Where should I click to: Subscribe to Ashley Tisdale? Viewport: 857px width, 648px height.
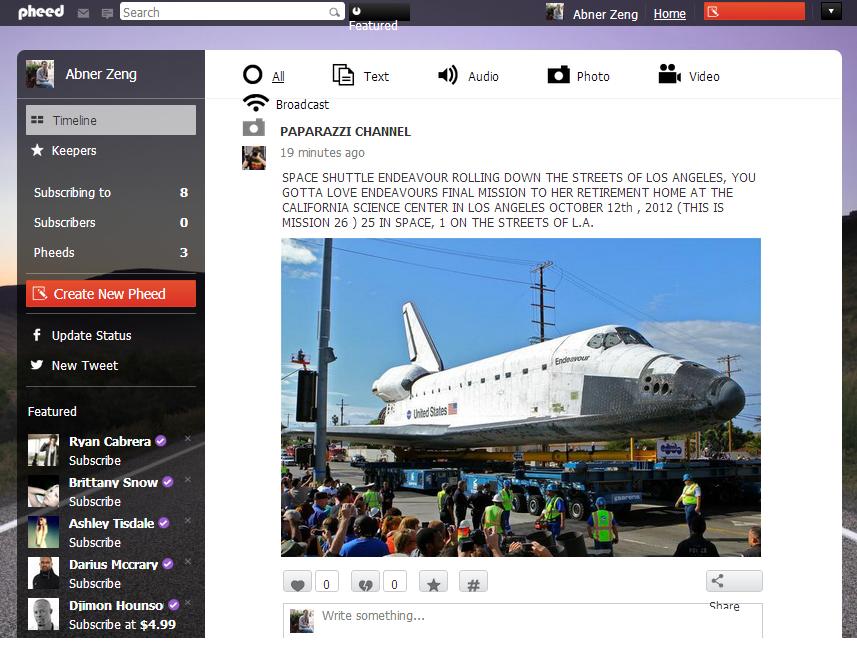click(x=95, y=543)
